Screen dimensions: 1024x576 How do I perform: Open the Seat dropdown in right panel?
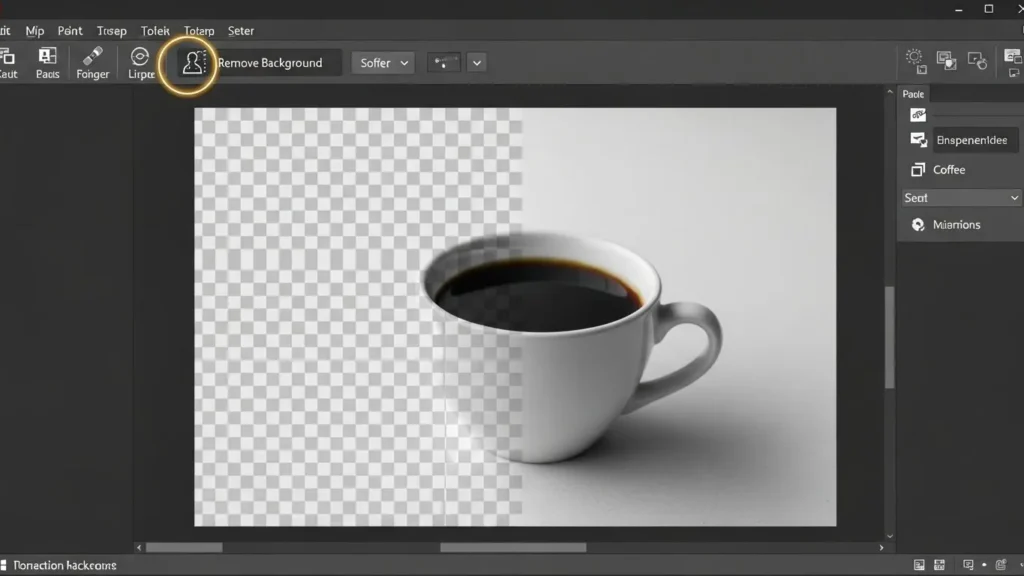[960, 197]
